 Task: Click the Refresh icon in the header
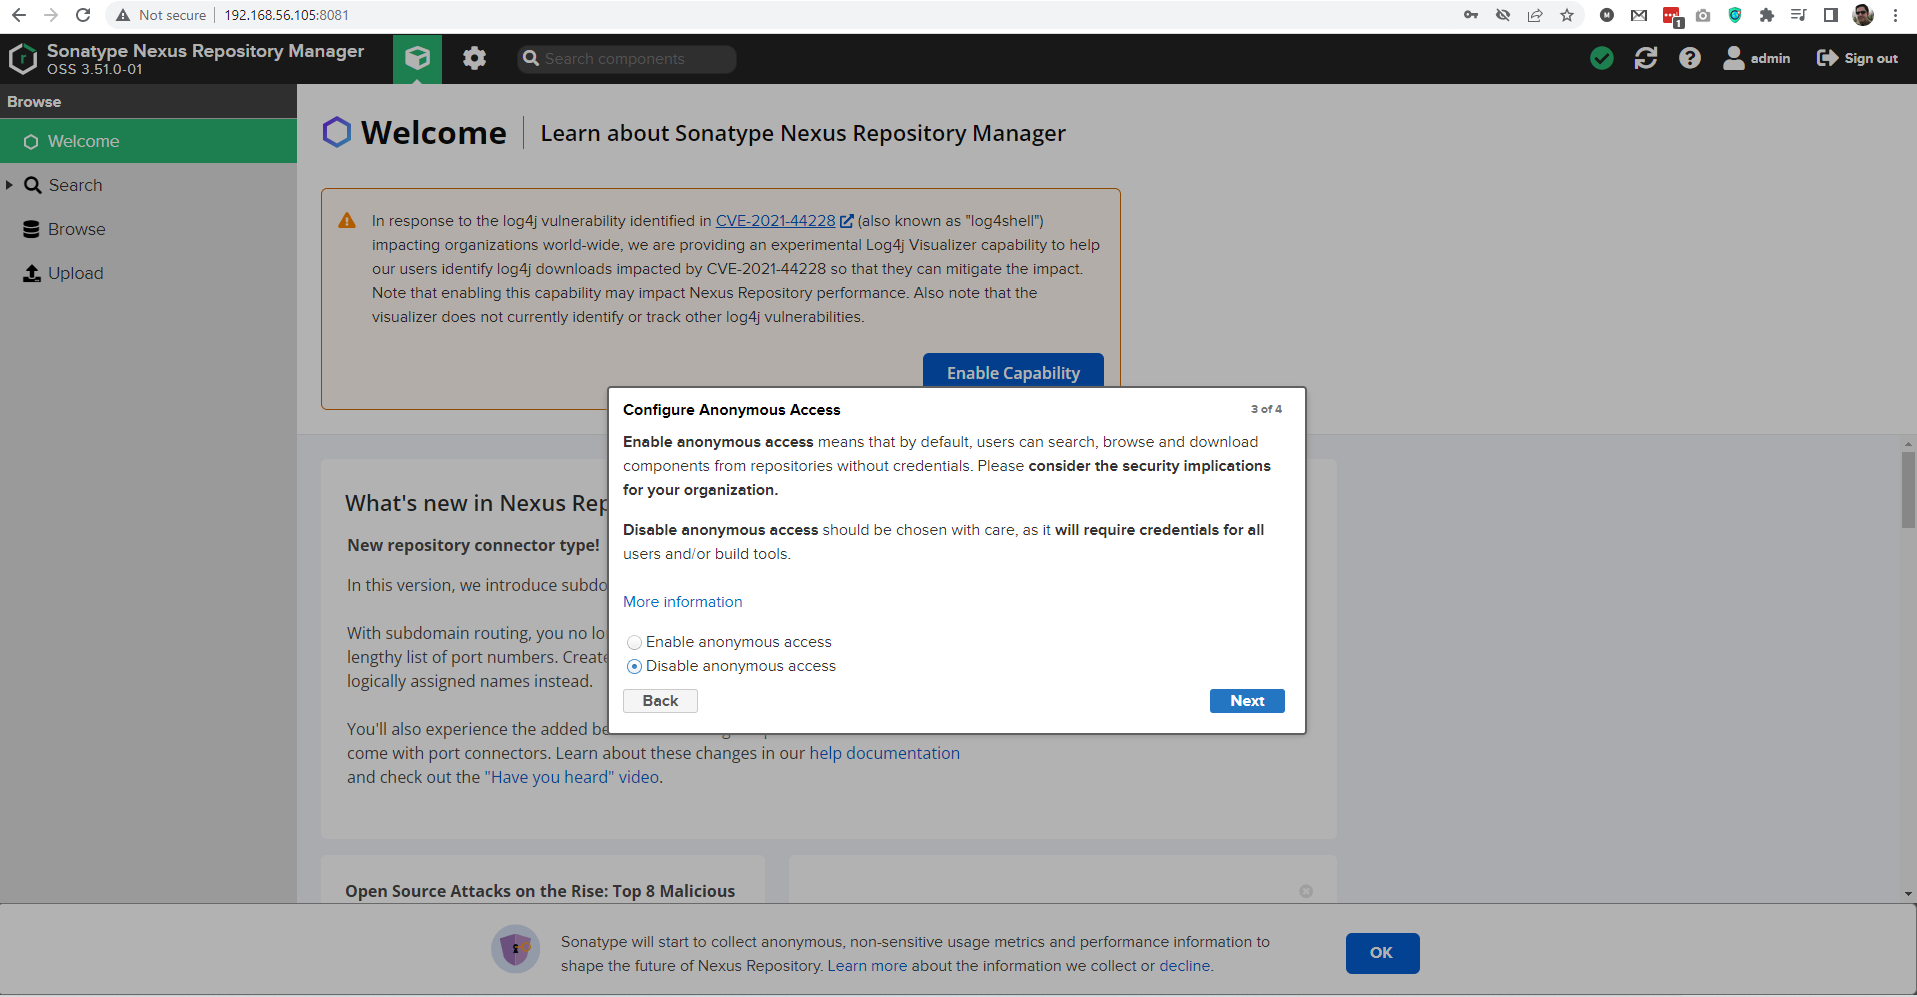[x=1645, y=58]
